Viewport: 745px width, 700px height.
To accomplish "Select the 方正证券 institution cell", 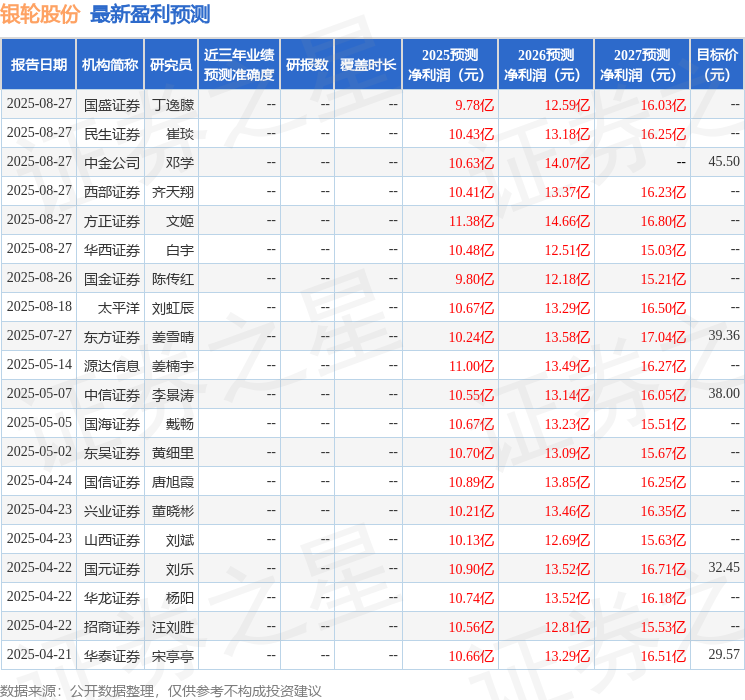I will [x=112, y=221].
